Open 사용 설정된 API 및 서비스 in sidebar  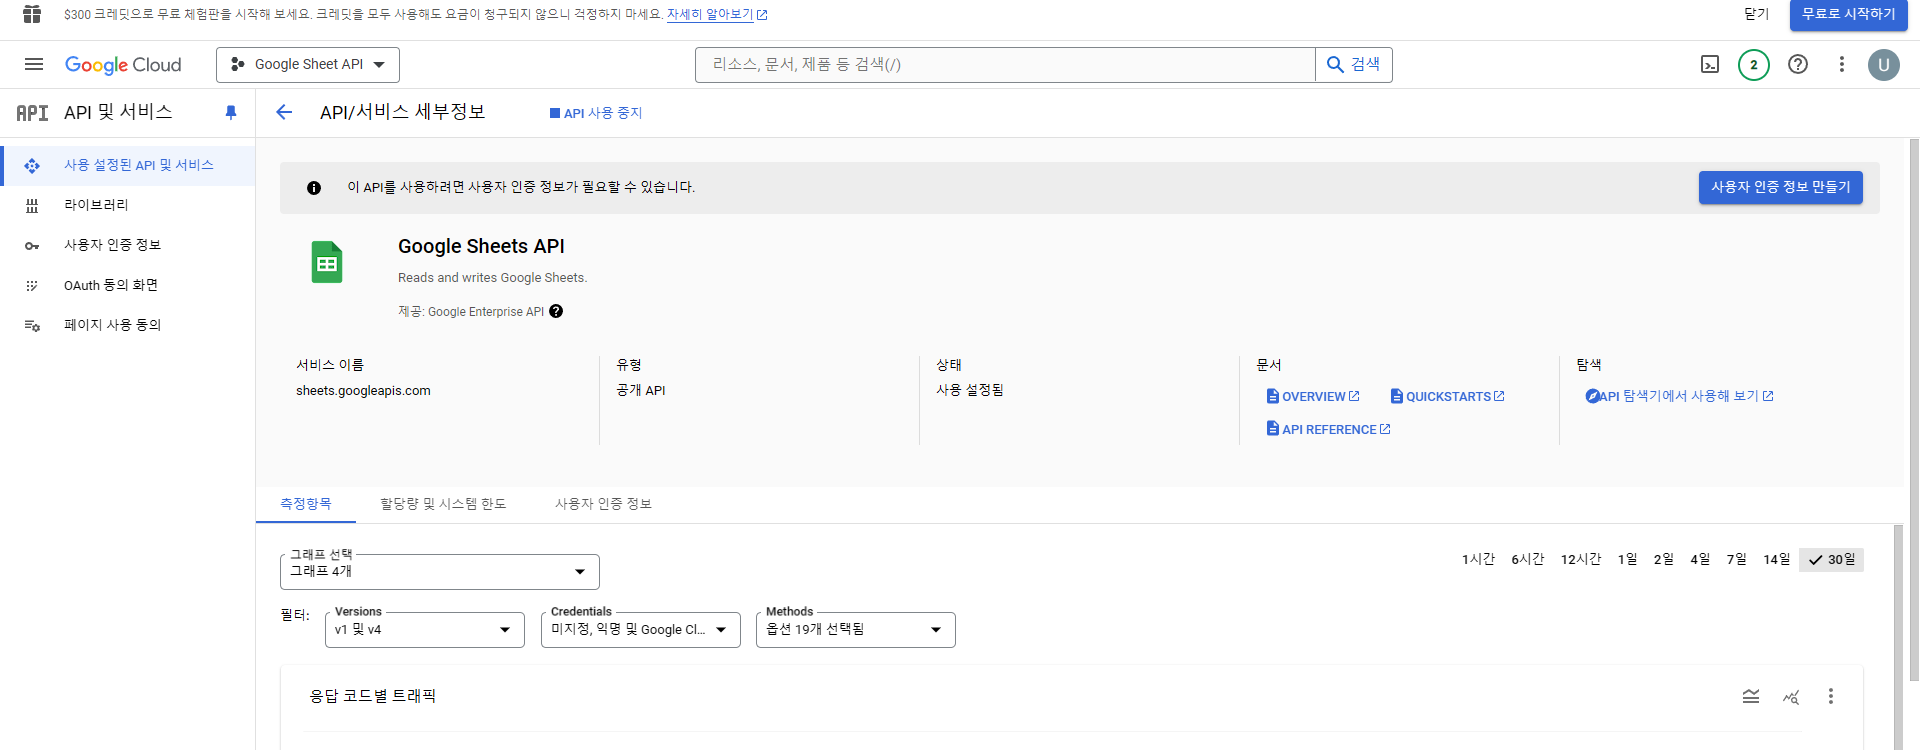coord(128,165)
